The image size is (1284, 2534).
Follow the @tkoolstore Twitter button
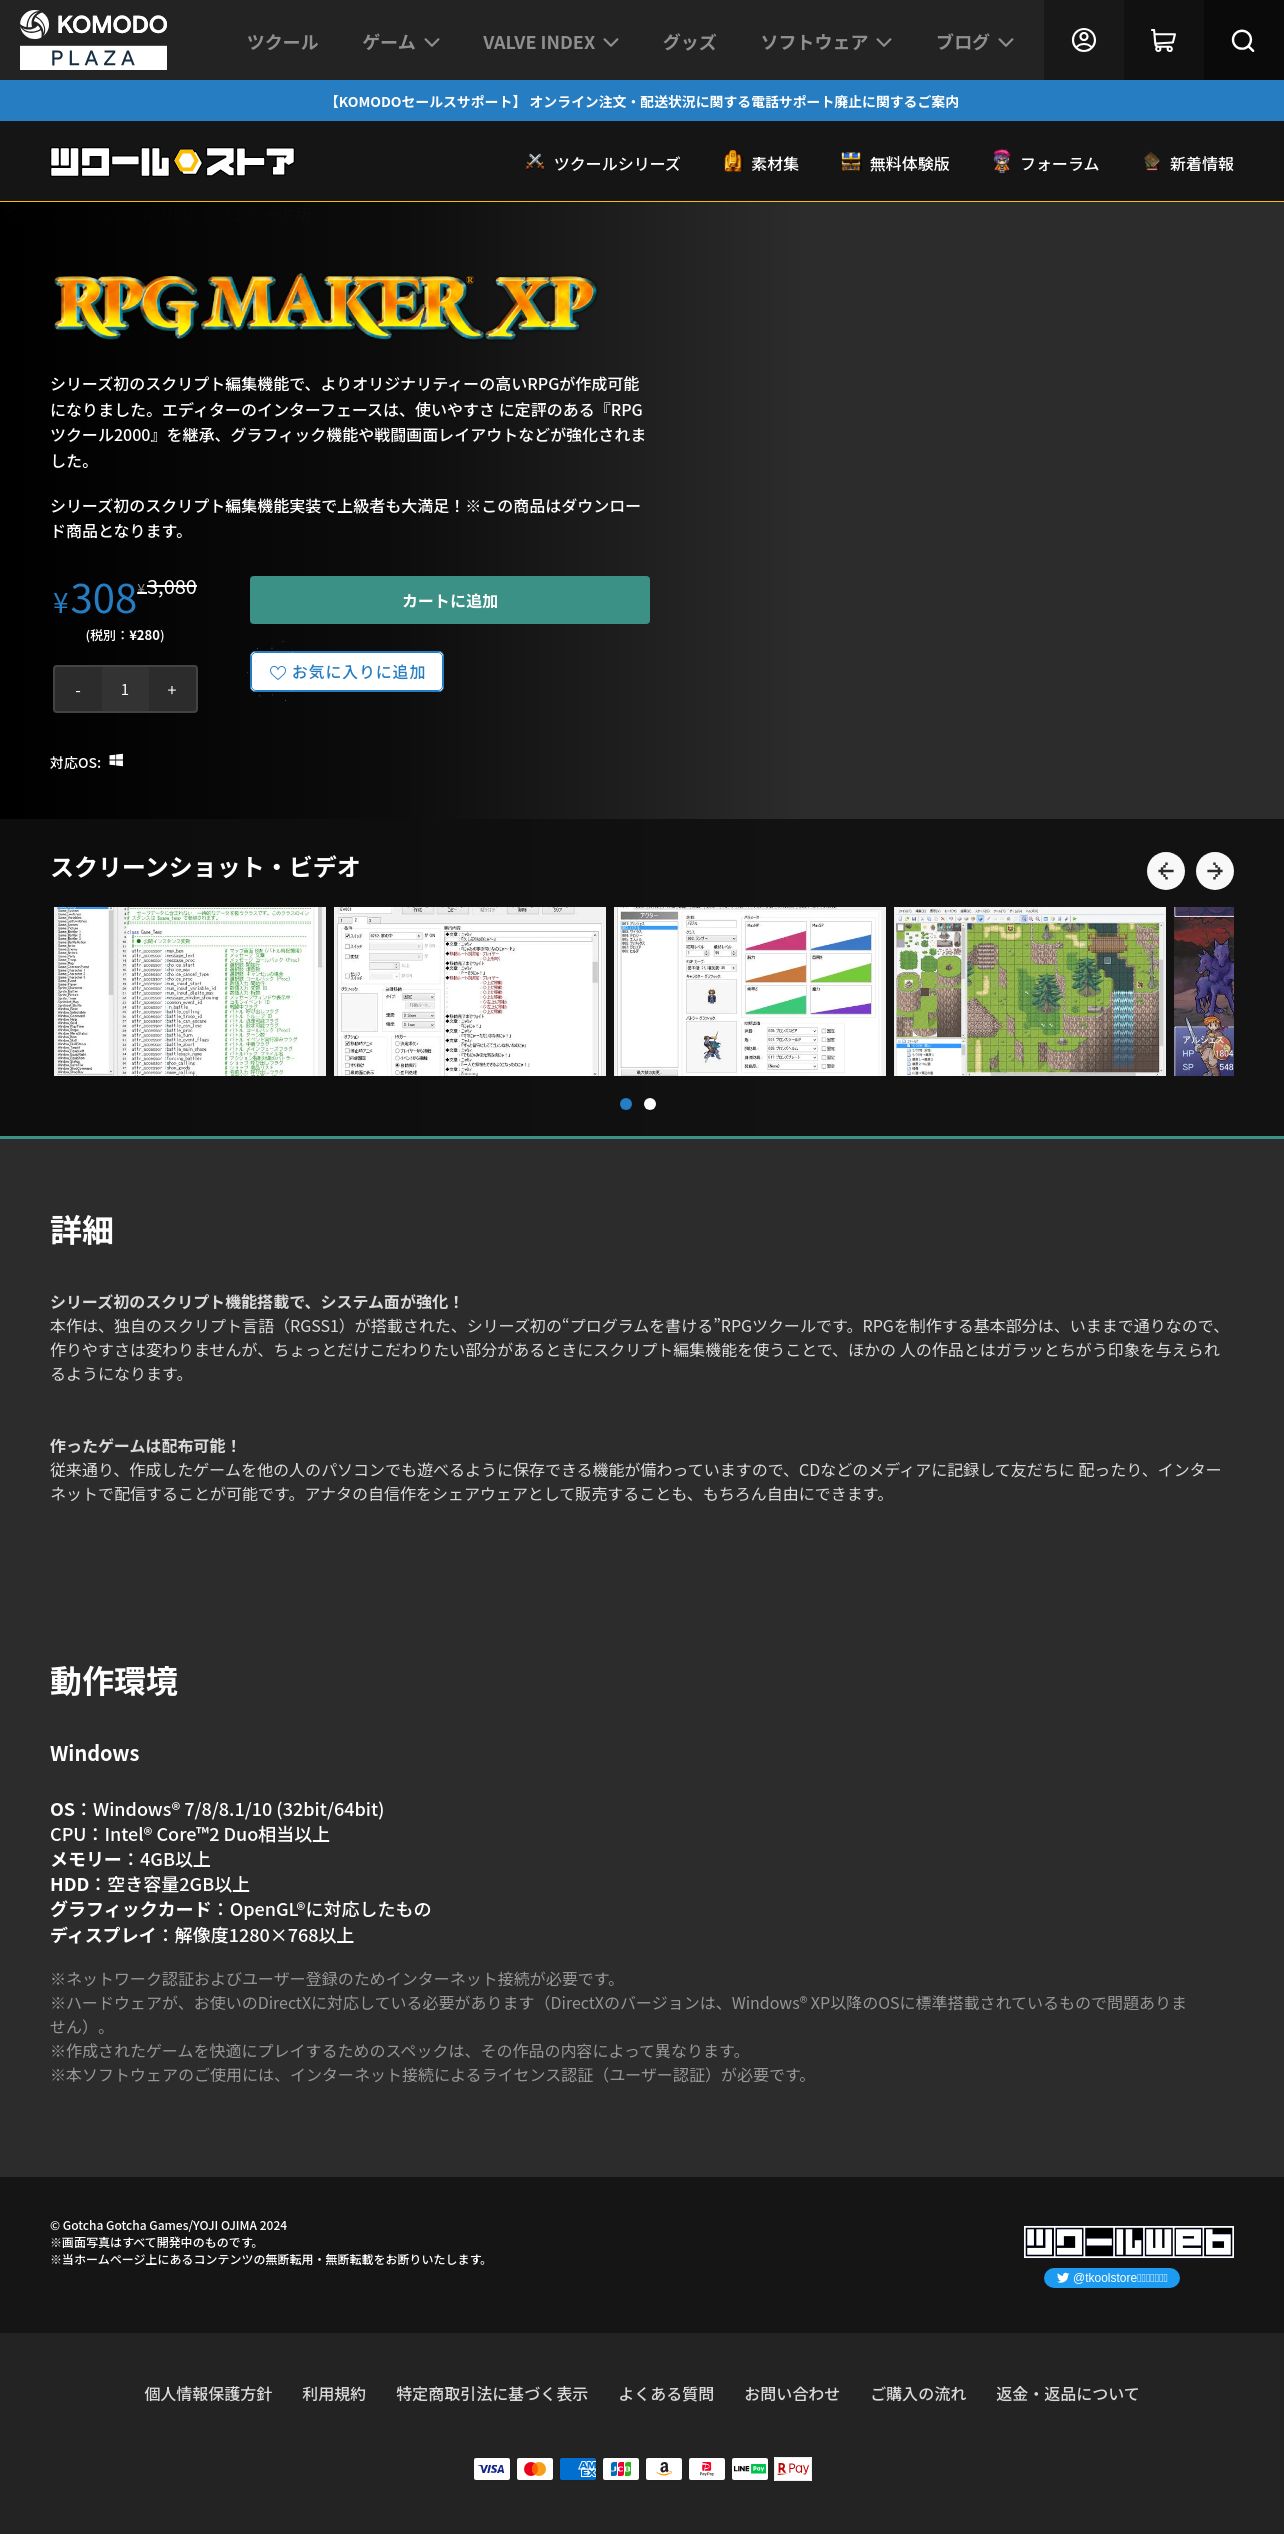coord(1112,2278)
